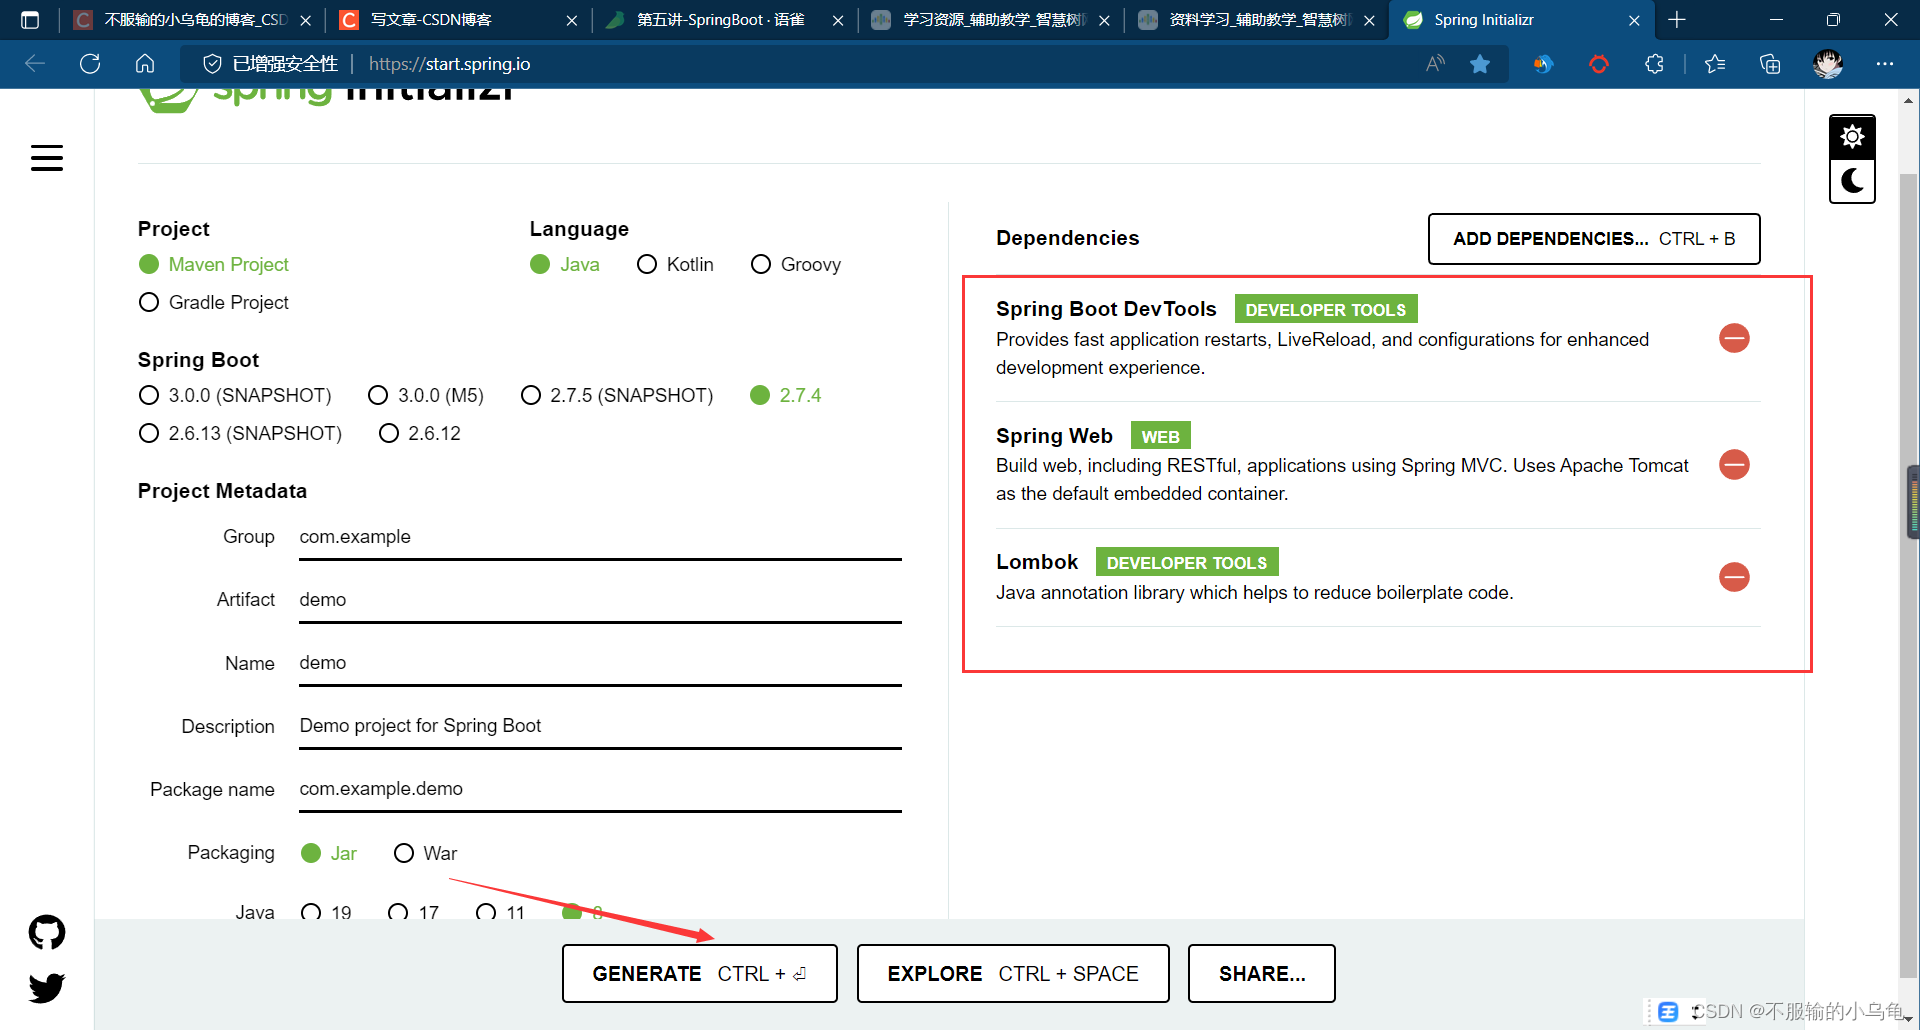Edit the Artifact field
The width and height of the screenshot is (1920, 1030).
pos(600,600)
